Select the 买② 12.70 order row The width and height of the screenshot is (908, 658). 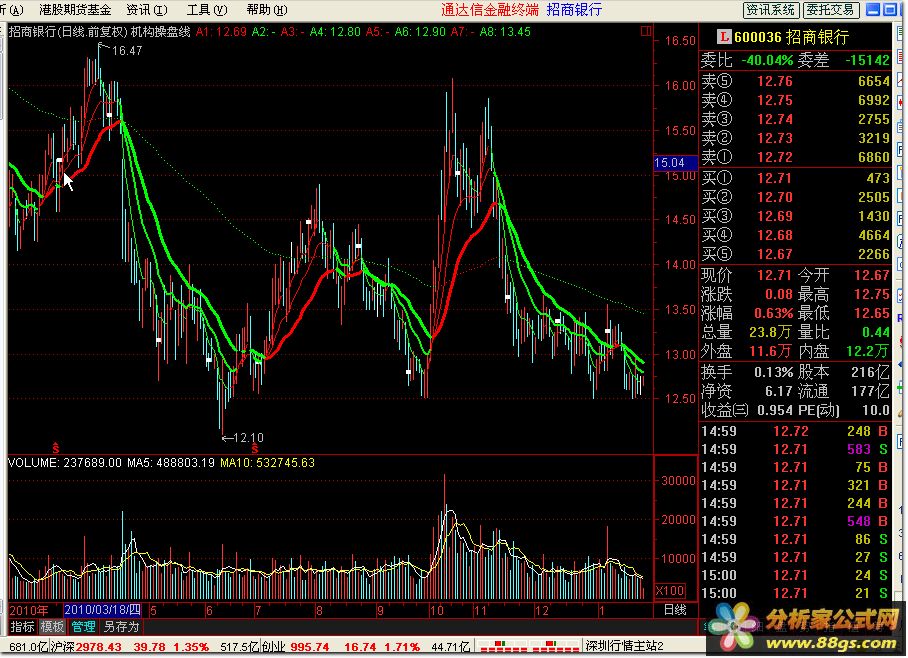coord(796,197)
